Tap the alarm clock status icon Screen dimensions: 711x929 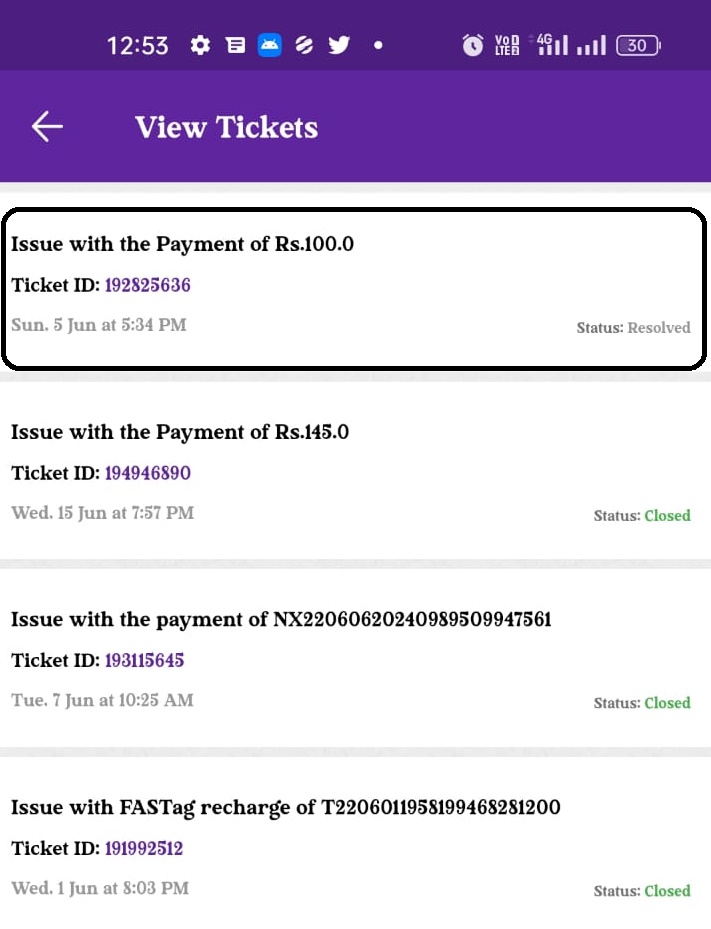click(x=472, y=45)
